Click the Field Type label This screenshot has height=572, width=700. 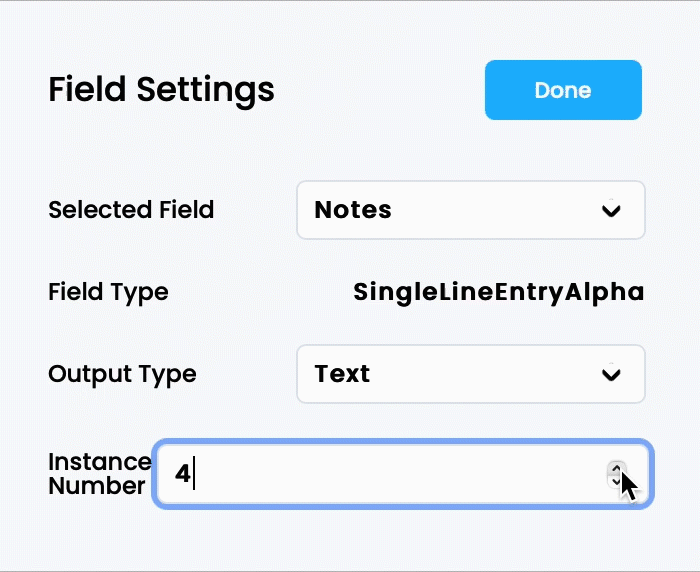point(108,292)
